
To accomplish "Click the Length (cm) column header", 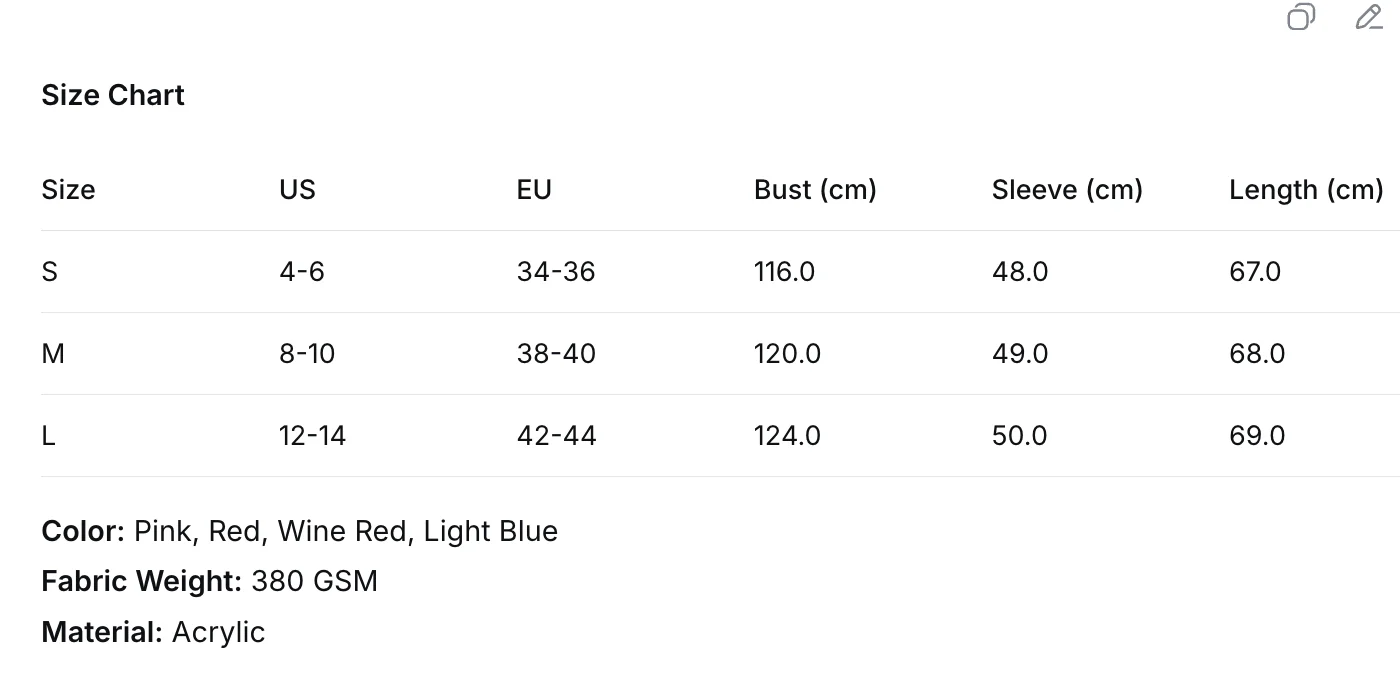I will tap(1306, 190).
